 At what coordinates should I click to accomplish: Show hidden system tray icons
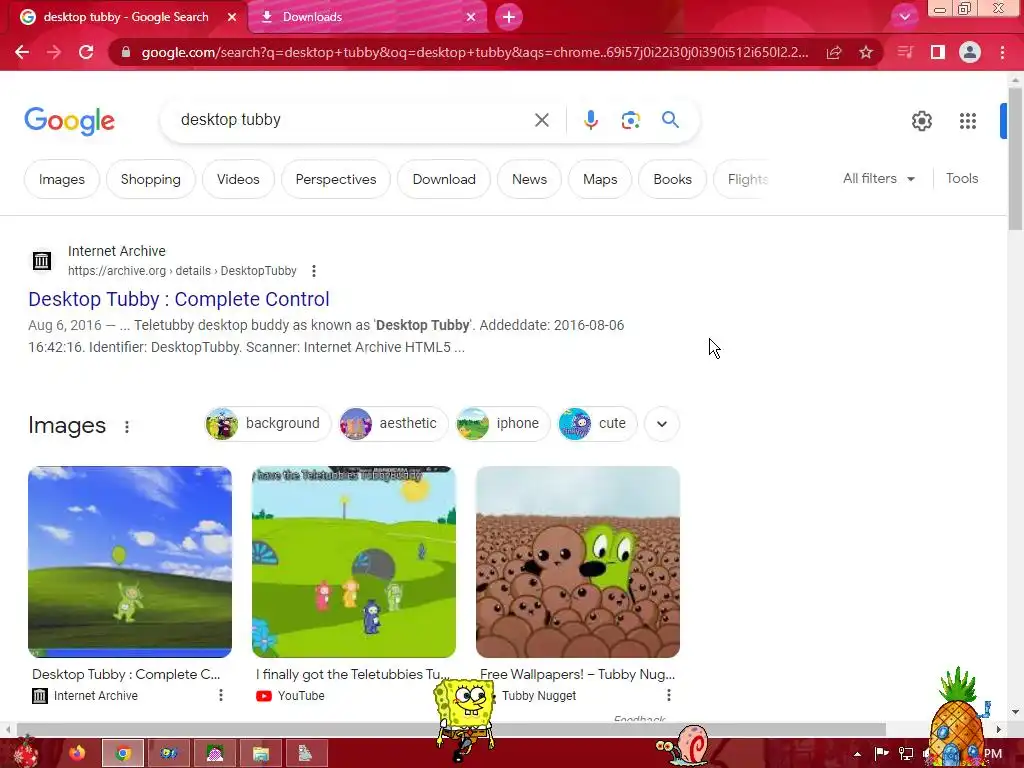click(857, 754)
